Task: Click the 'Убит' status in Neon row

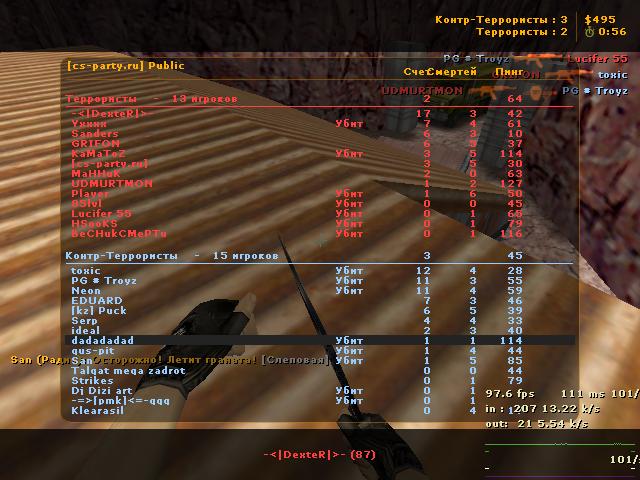Action: (x=349, y=291)
